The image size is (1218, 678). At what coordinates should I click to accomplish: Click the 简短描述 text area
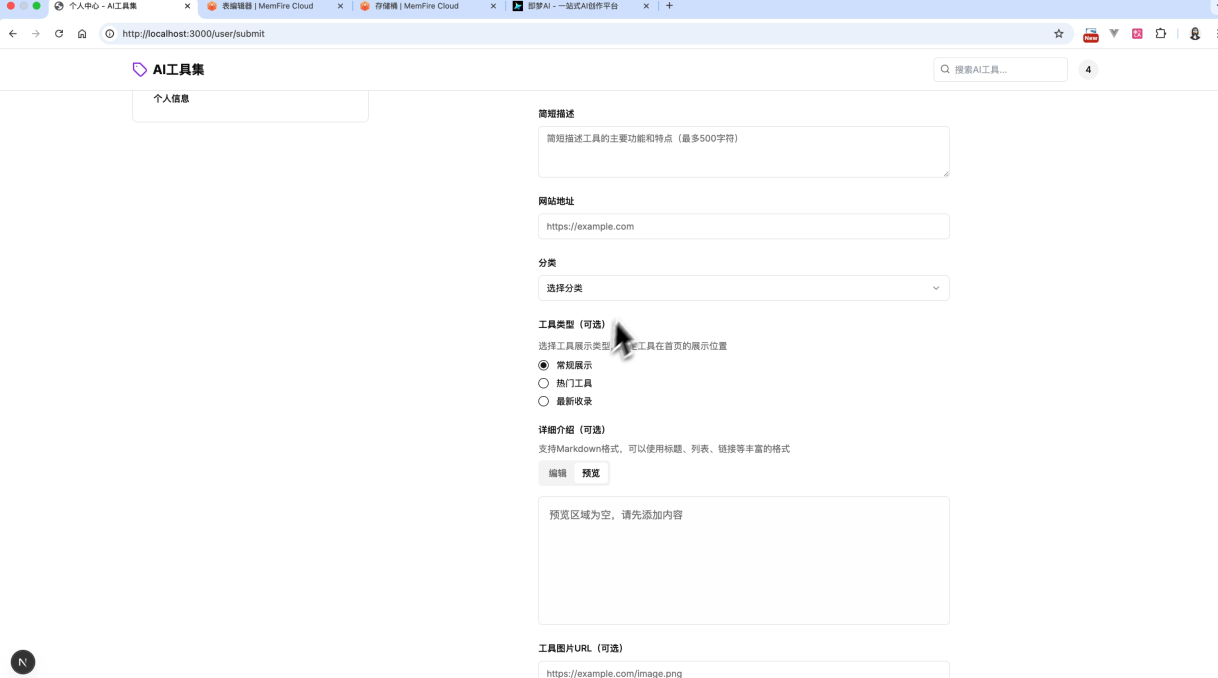(x=743, y=152)
